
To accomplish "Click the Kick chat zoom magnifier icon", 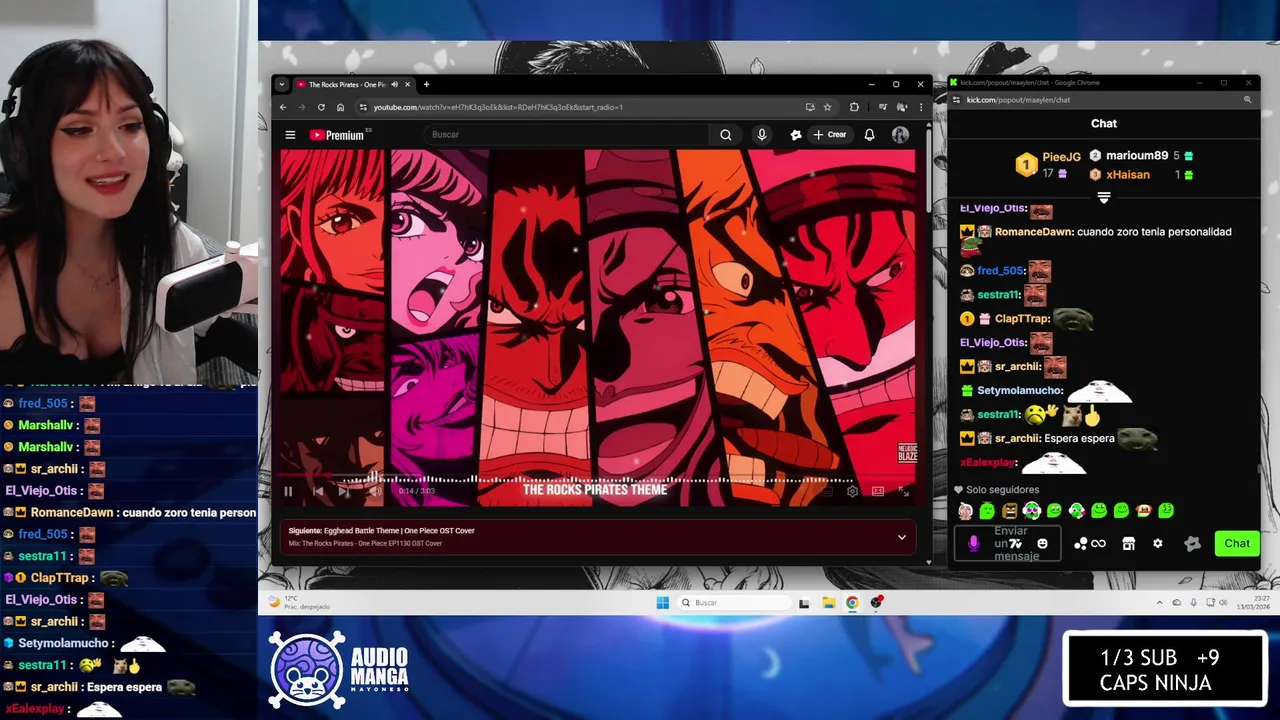I will [1247, 100].
